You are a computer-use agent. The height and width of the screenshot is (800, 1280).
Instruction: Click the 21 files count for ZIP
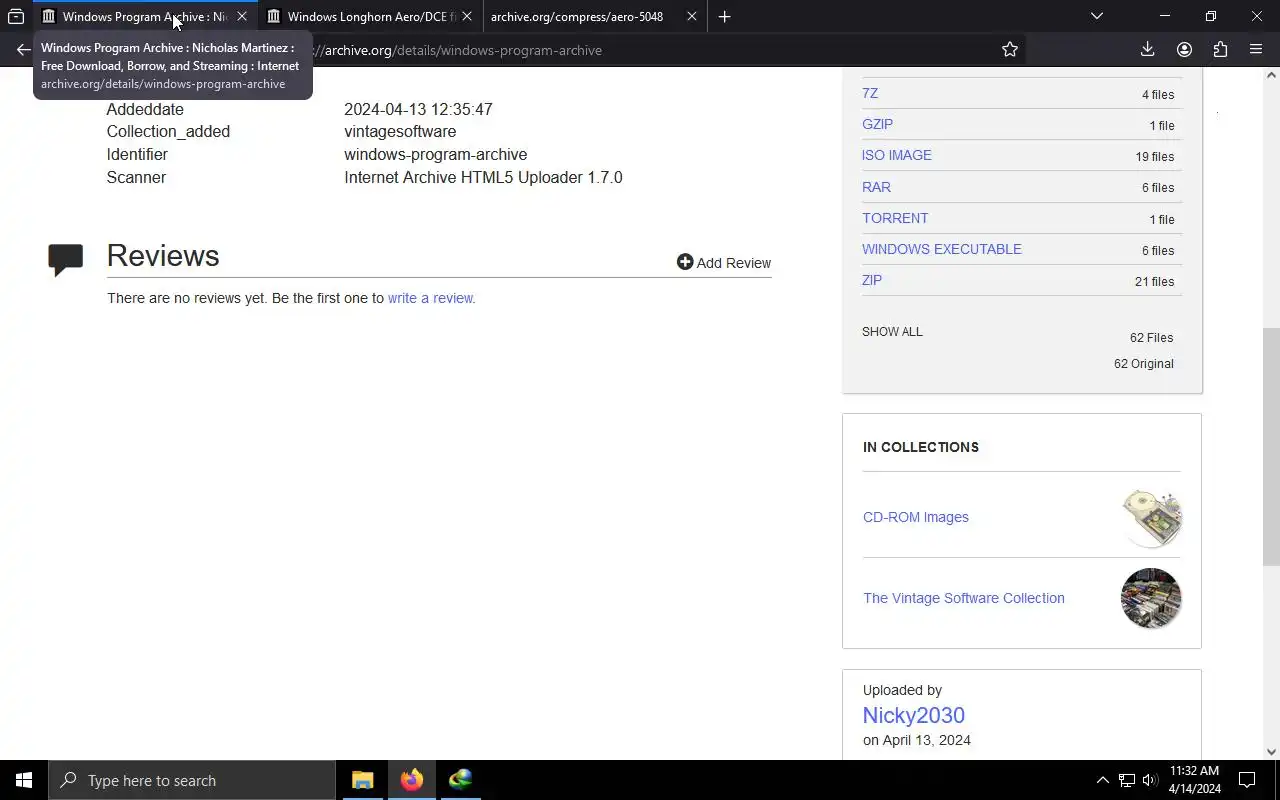(1155, 281)
